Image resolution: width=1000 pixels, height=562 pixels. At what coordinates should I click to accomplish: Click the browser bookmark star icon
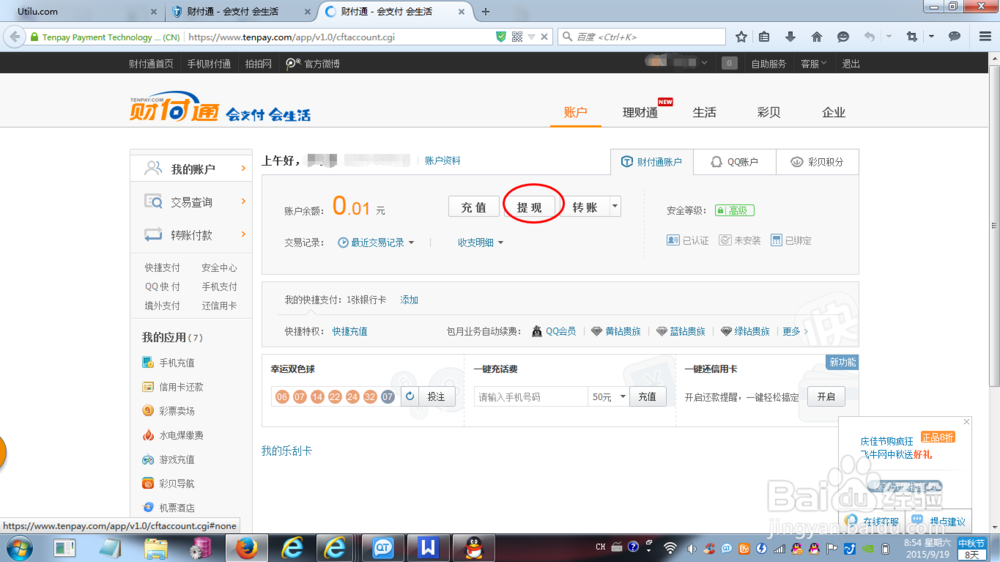pyautogui.click(x=741, y=37)
